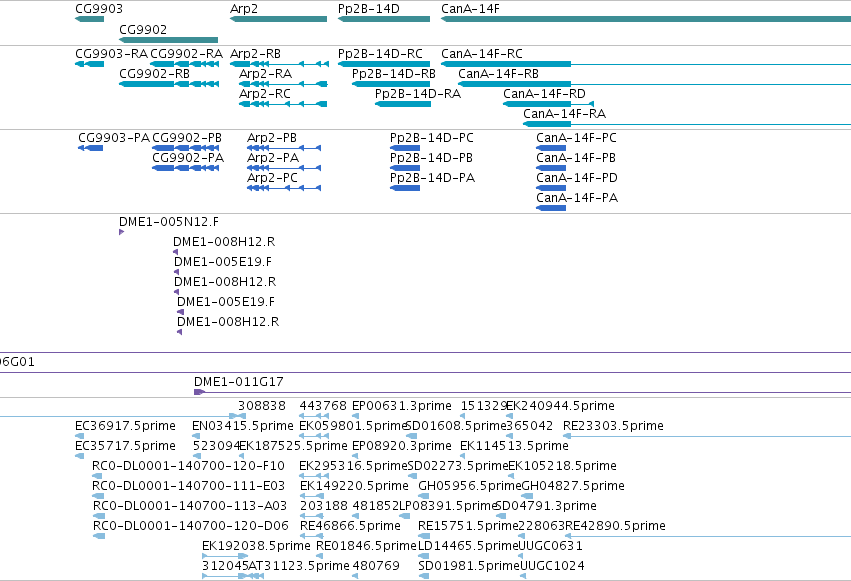The width and height of the screenshot is (851, 581).
Task: Click the Pp2B-14D-PC protein label
Action: tap(431, 138)
